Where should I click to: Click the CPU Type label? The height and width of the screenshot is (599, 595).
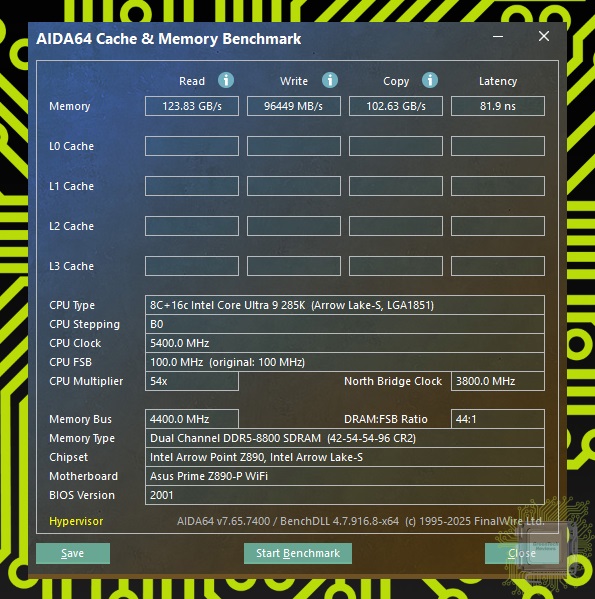pos(72,306)
